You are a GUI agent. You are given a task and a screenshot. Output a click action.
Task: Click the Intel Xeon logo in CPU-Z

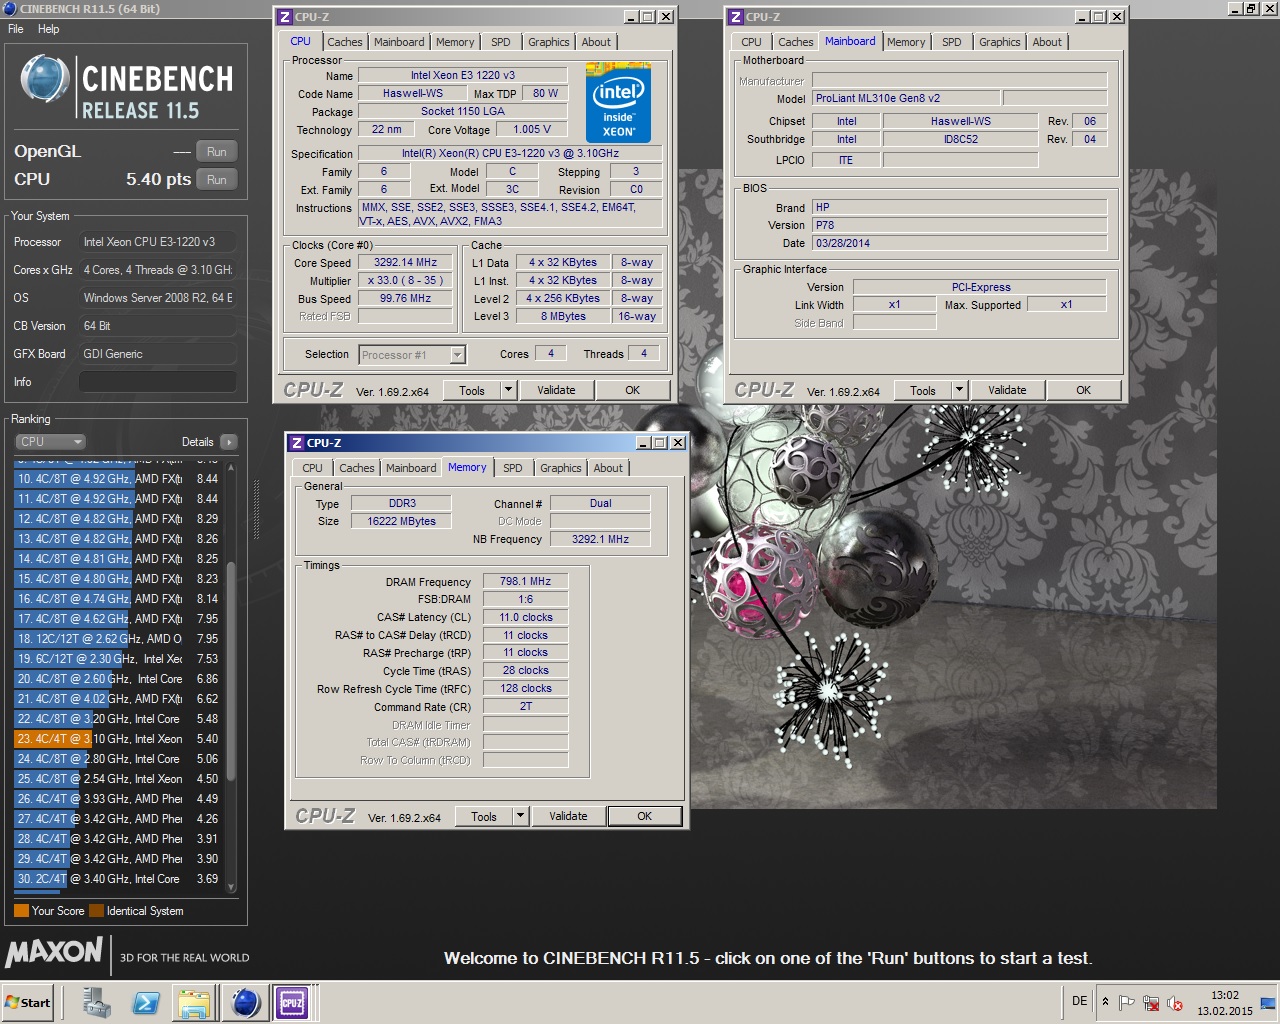[618, 103]
